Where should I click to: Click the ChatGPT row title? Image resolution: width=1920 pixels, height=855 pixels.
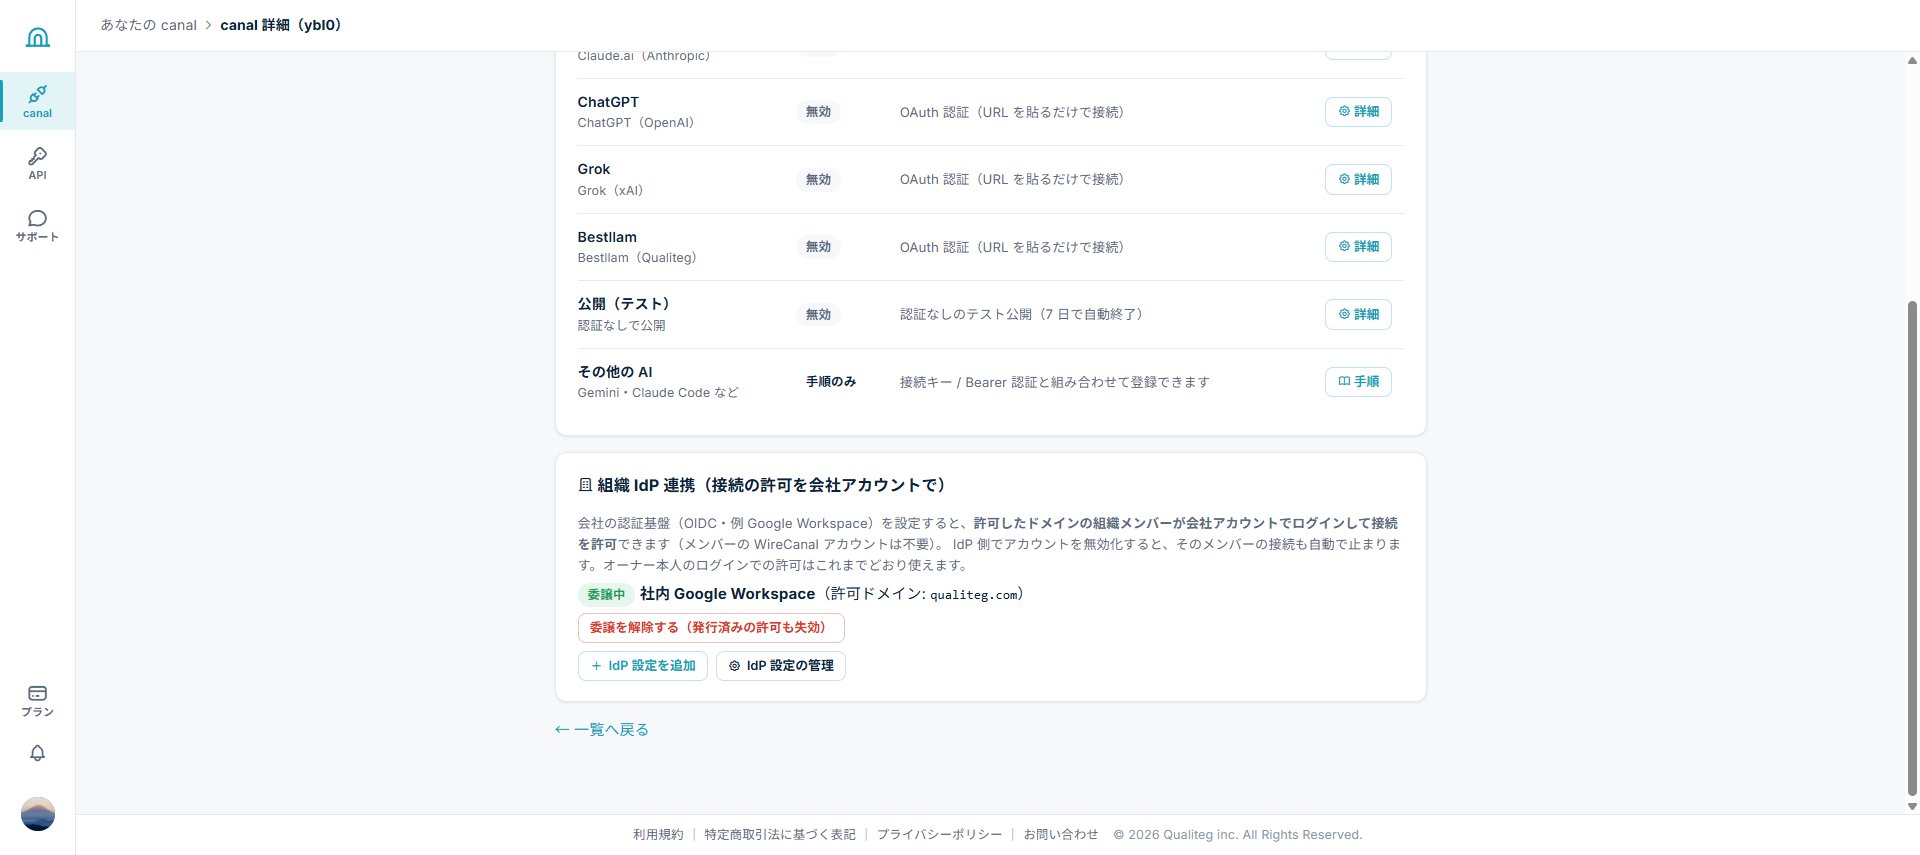[x=608, y=102]
